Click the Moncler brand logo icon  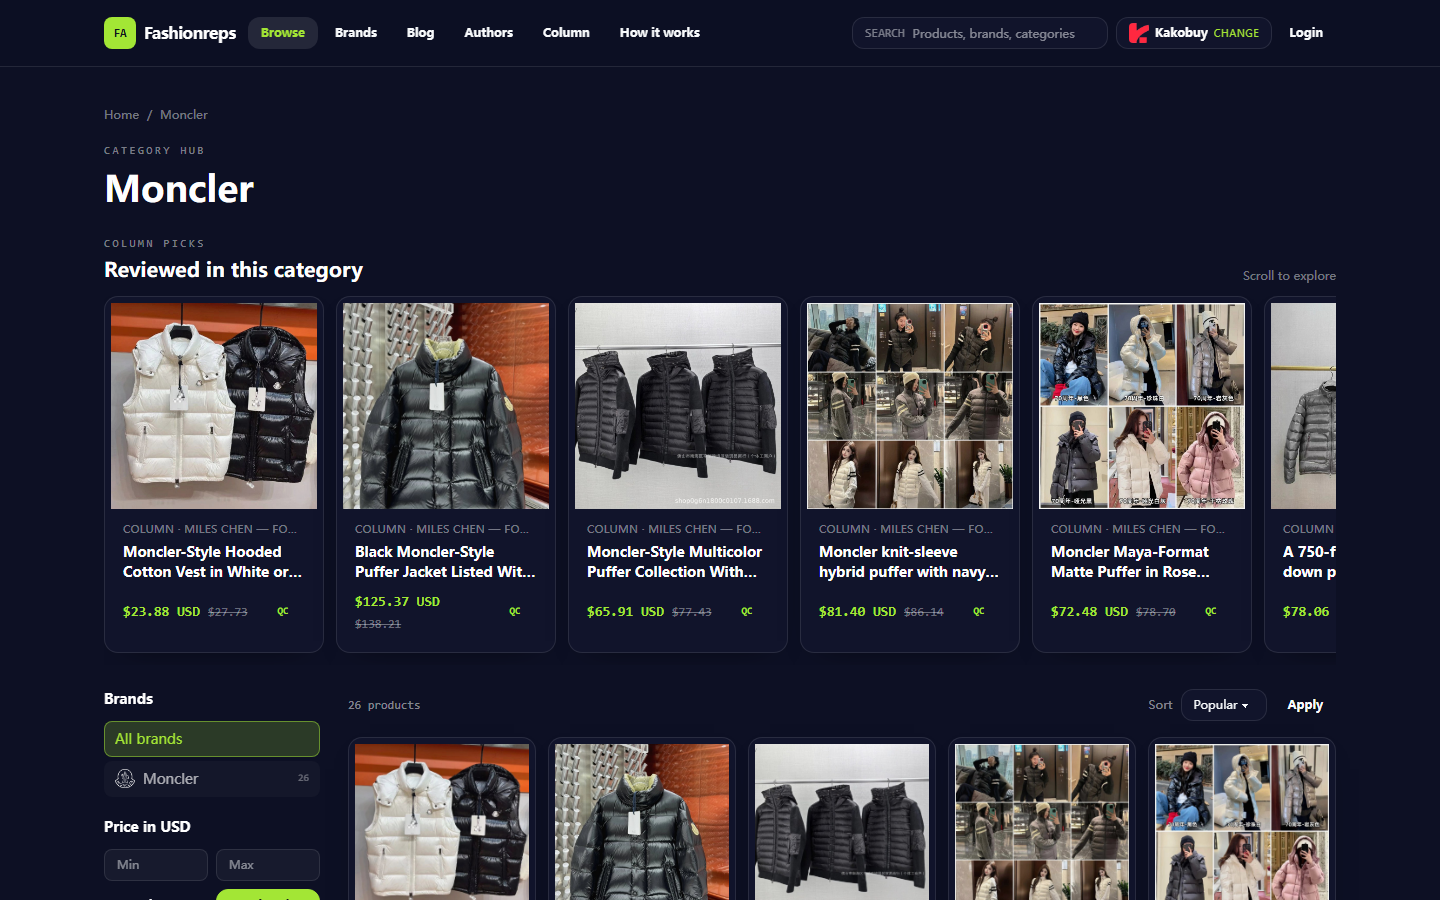pyautogui.click(x=125, y=779)
